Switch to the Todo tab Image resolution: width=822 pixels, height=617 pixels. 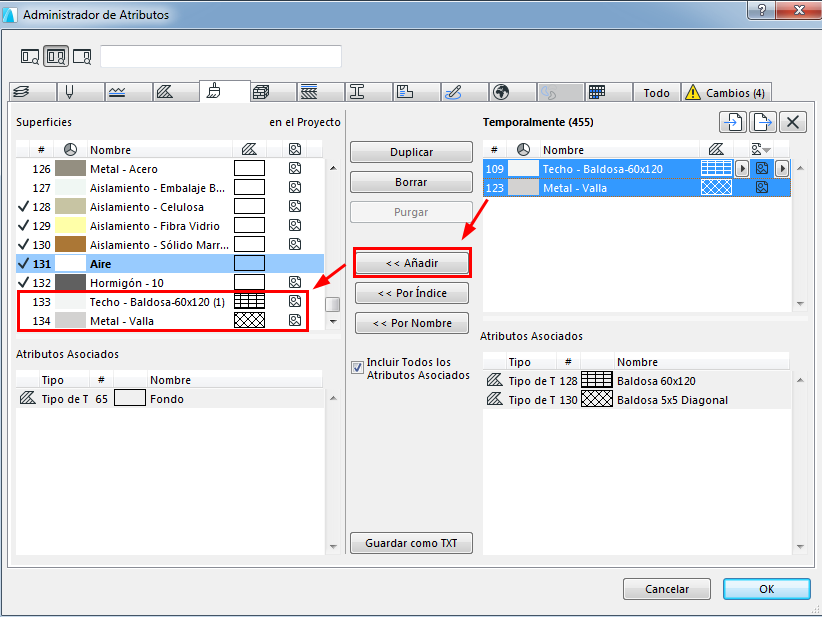pos(656,93)
